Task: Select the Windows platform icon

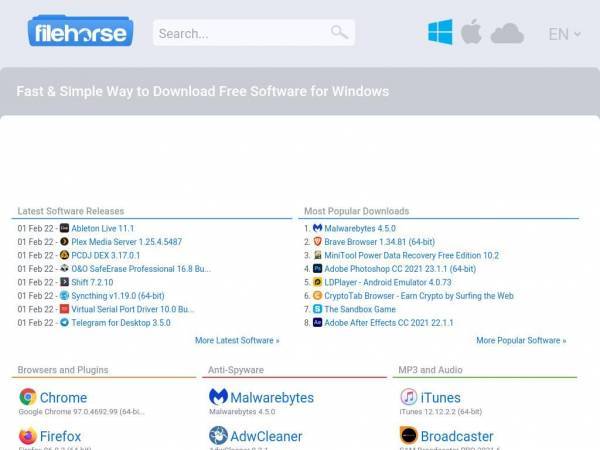Action: click(440, 32)
